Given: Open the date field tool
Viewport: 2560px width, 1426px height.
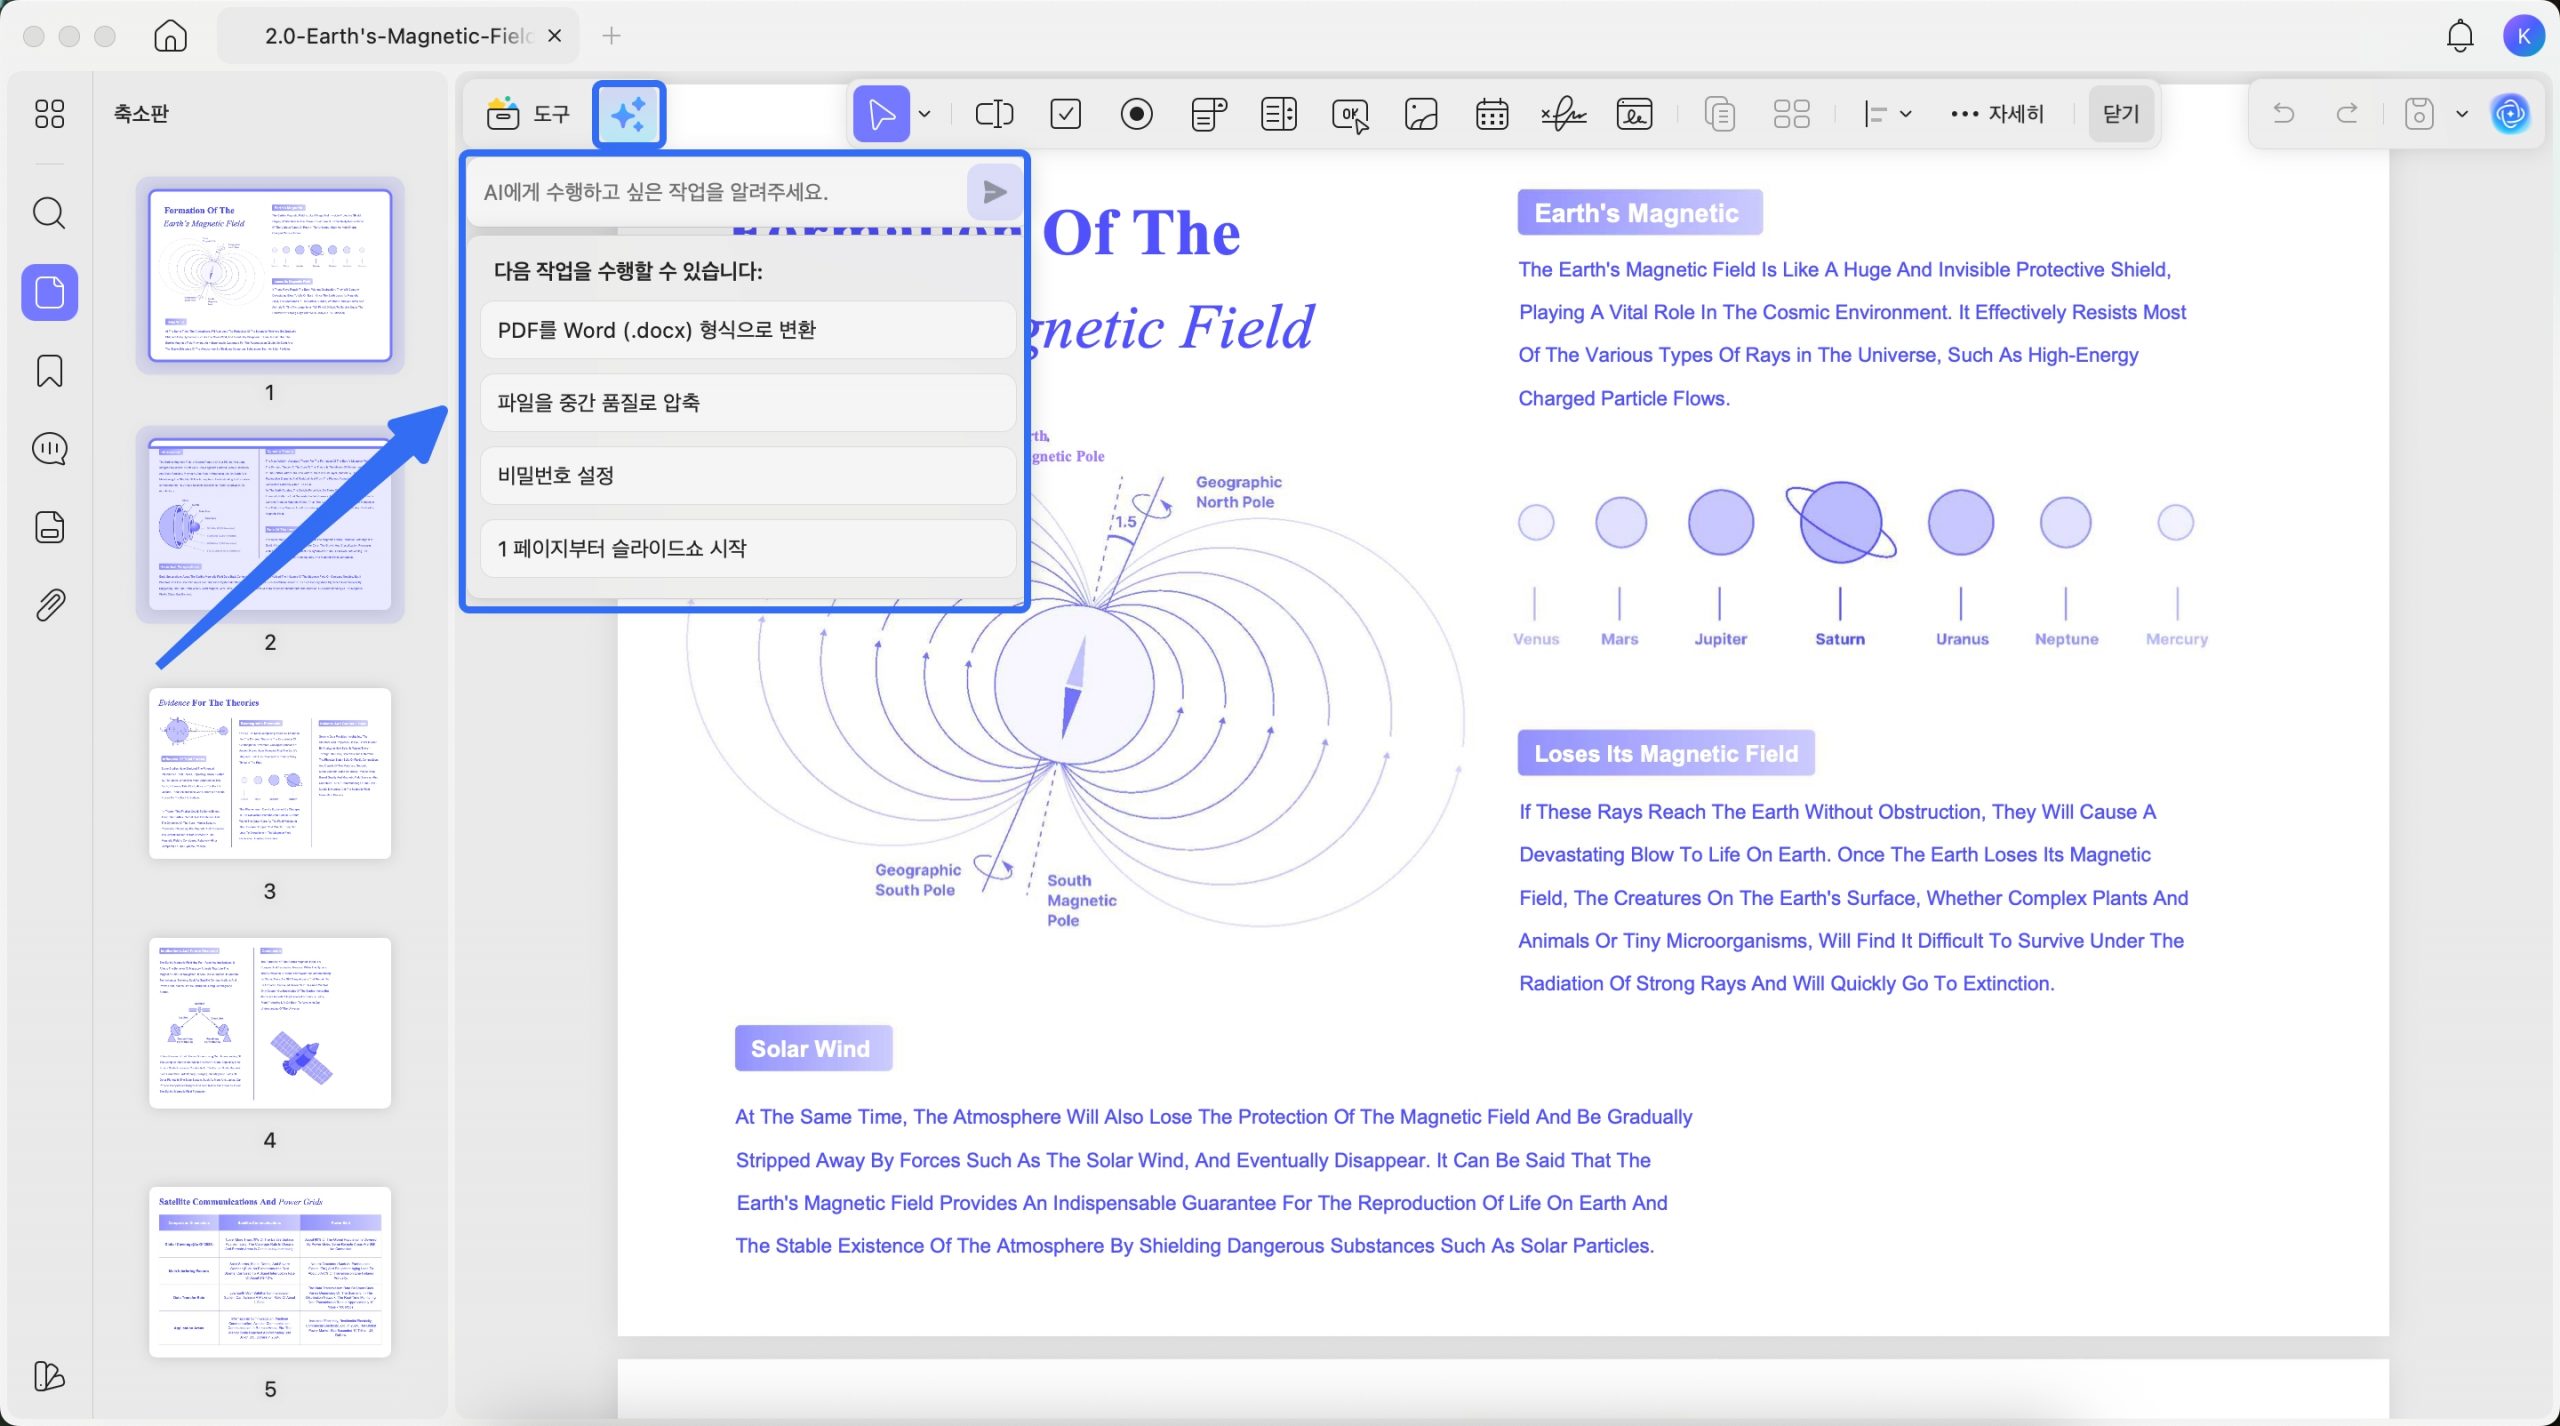Looking at the screenshot, I should (x=1491, y=113).
